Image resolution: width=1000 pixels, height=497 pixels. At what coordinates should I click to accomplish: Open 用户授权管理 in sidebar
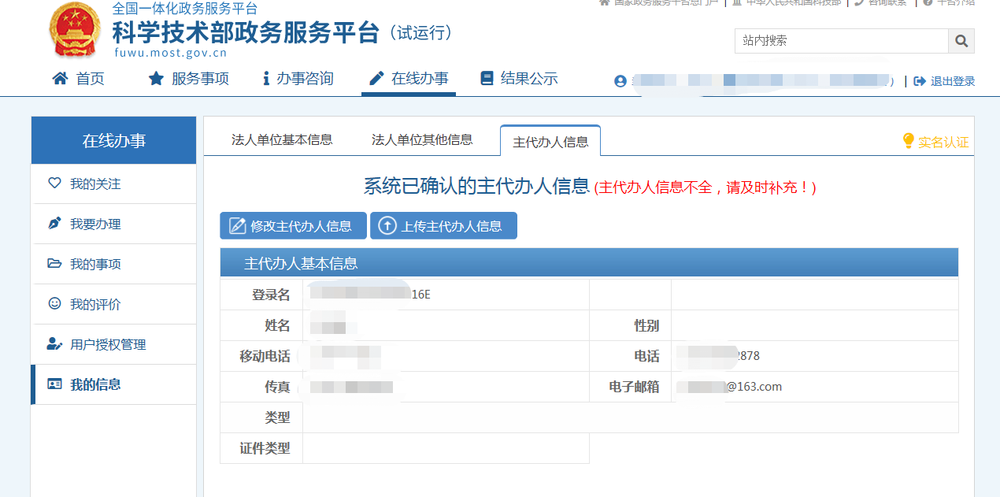[107, 344]
